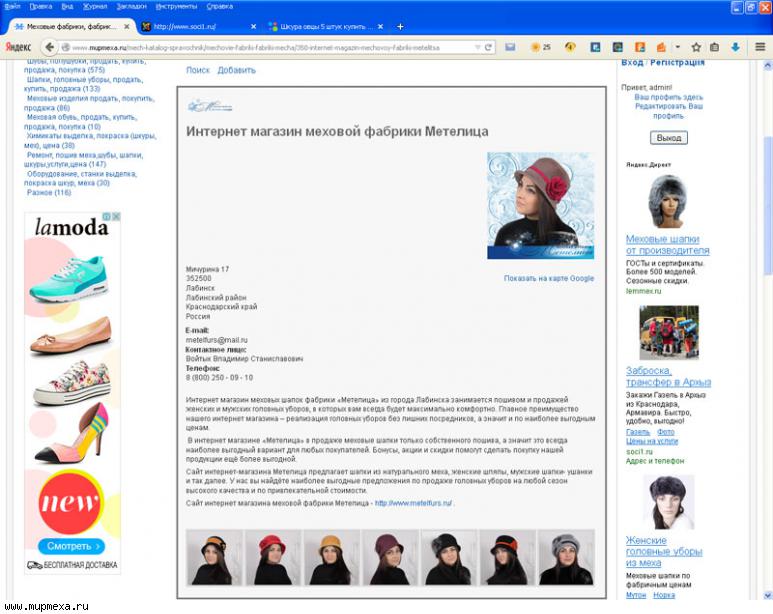Screen dimensions: 773x614
Task: Open the Инструменты menu
Action: tap(176, 6)
